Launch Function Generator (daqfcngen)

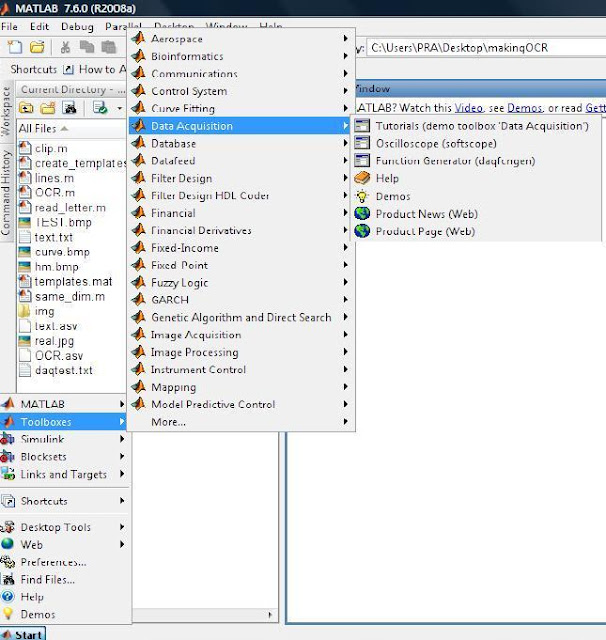click(475, 161)
